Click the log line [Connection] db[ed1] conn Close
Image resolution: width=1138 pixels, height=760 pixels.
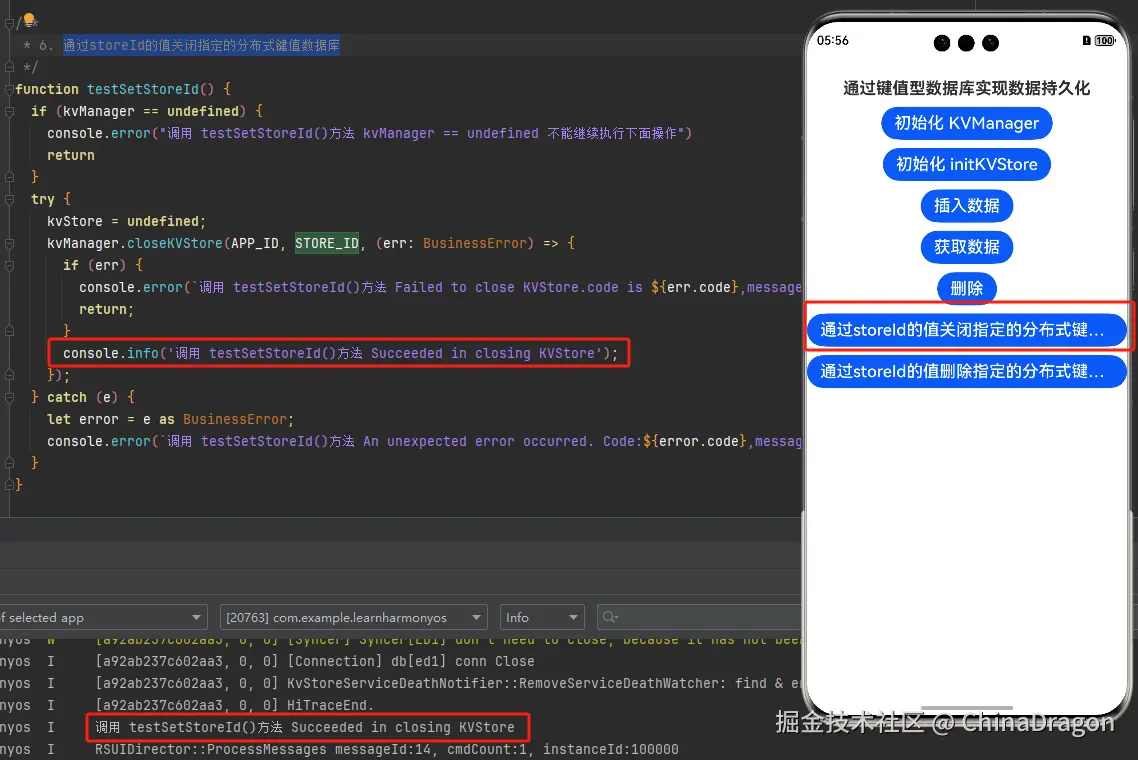[x=314, y=661]
